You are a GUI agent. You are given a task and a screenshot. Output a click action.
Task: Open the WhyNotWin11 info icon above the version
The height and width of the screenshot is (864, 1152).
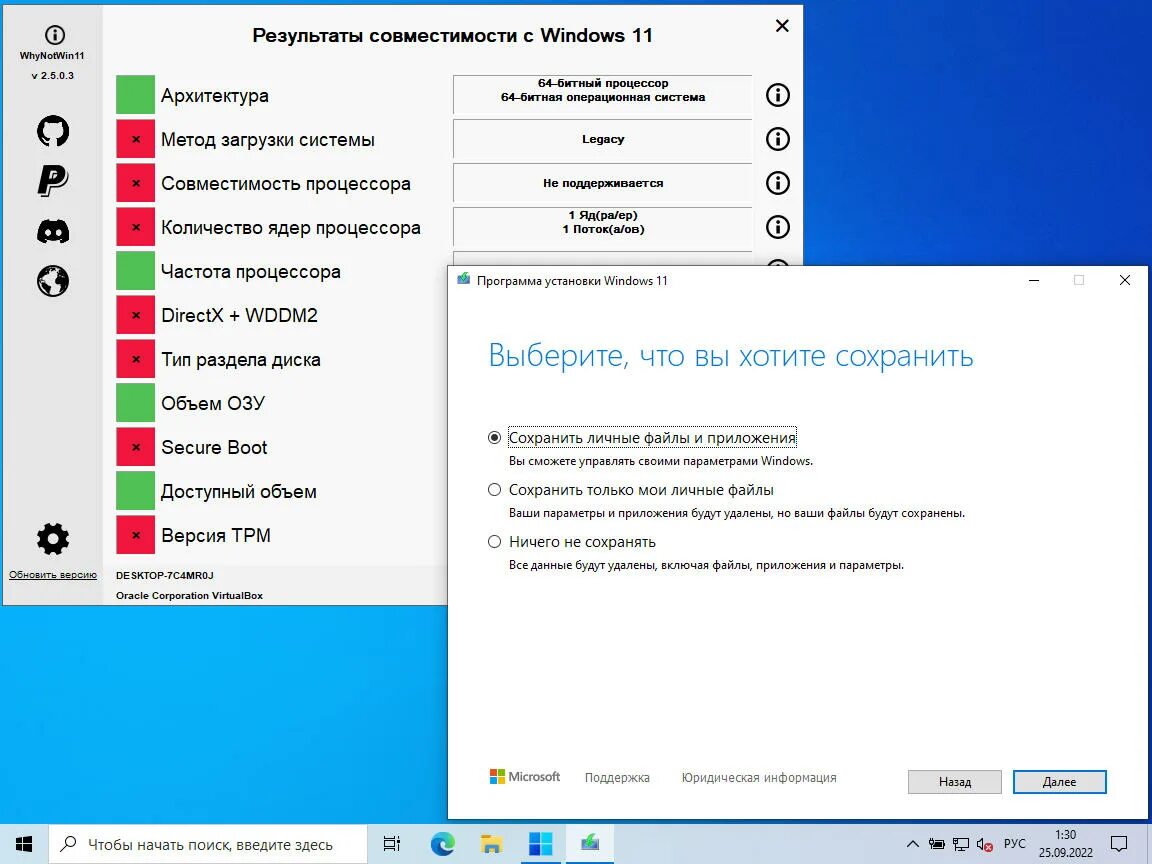click(x=54, y=35)
